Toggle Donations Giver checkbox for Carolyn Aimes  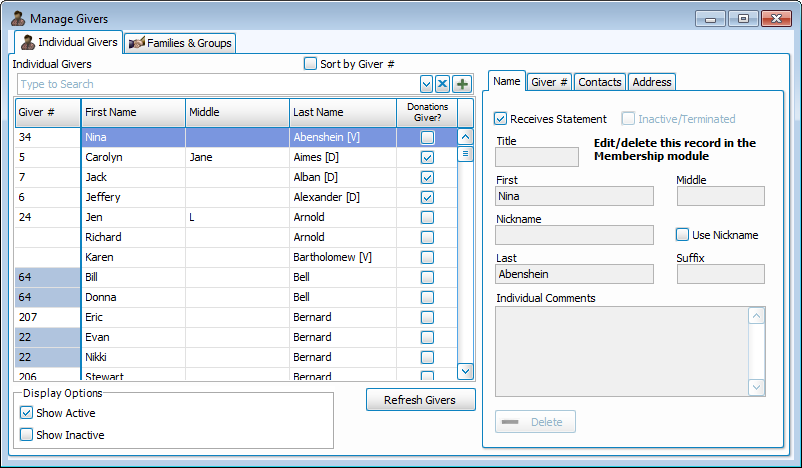tap(427, 158)
